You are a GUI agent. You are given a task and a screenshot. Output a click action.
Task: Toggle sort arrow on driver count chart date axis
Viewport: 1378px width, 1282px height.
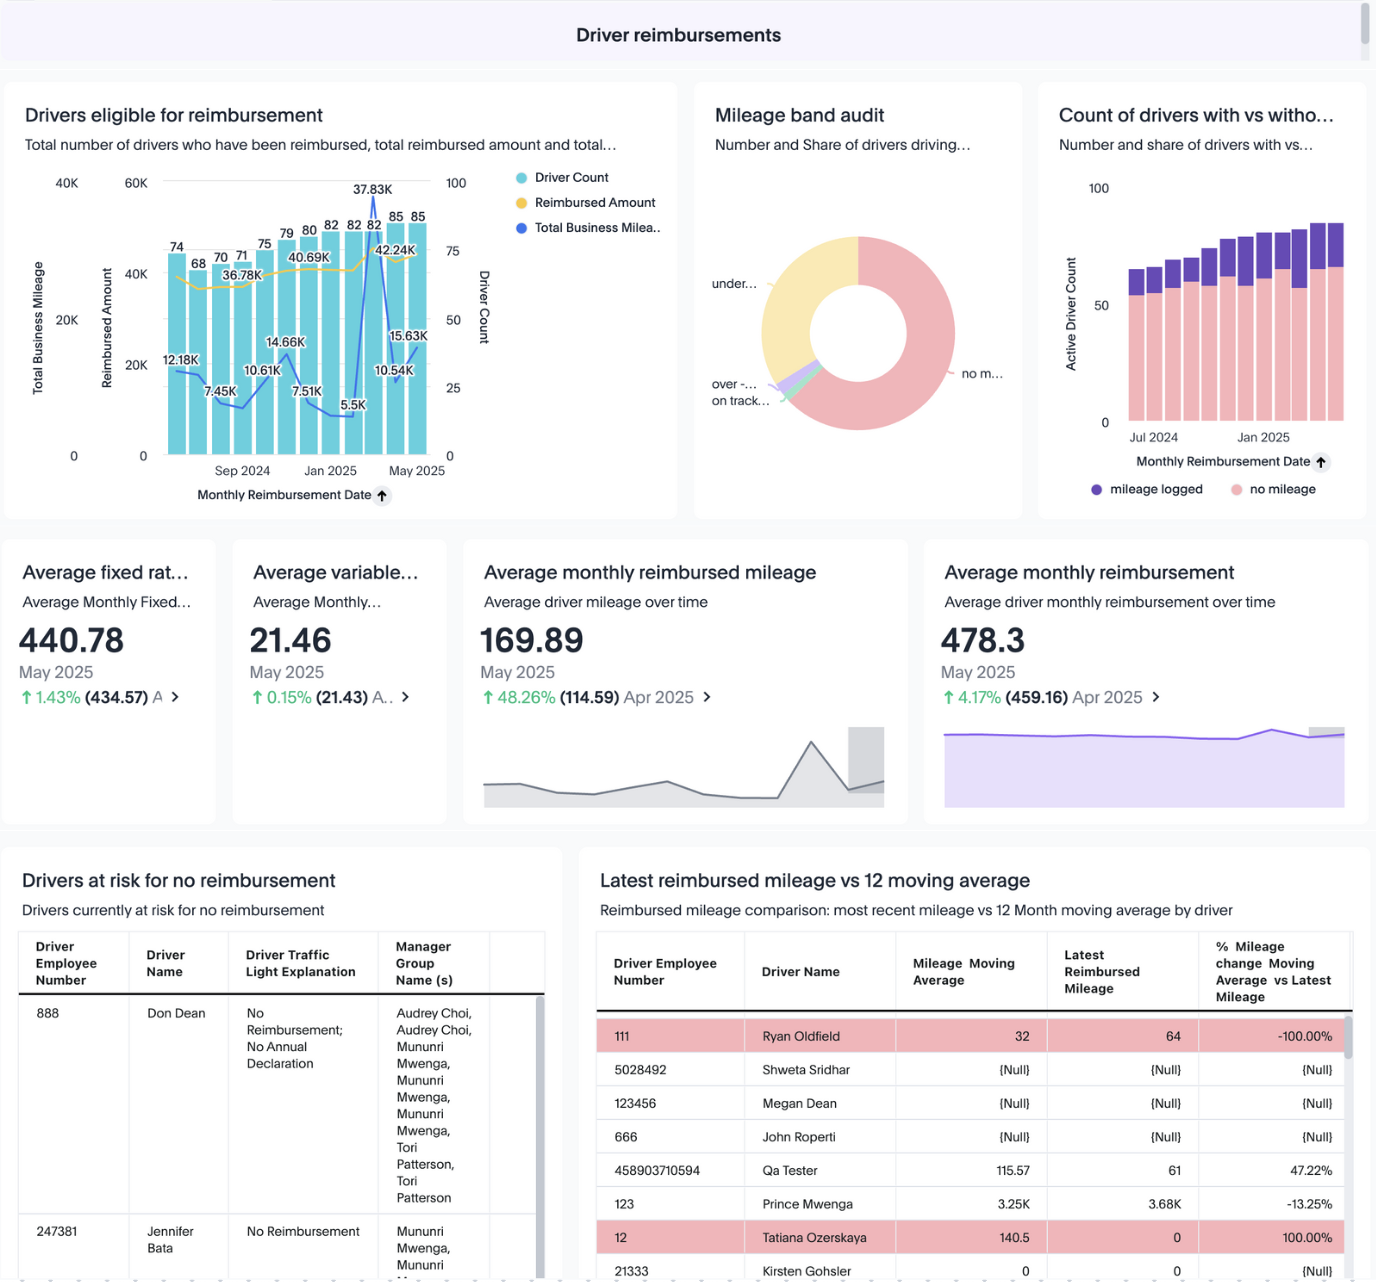tap(1321, 462)
